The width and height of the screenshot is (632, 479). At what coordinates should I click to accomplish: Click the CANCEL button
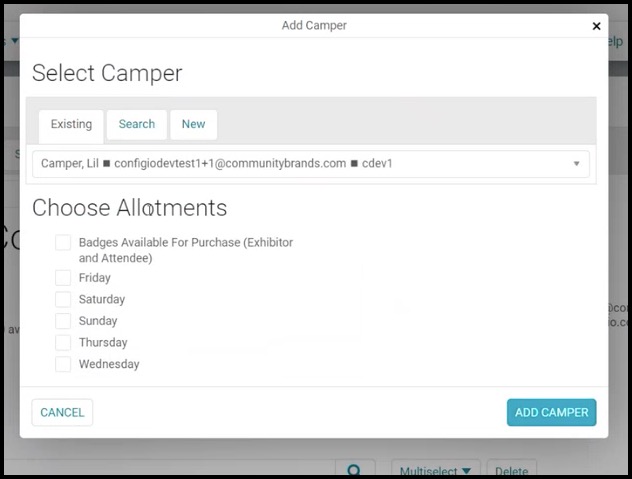[x=62, y=412]
